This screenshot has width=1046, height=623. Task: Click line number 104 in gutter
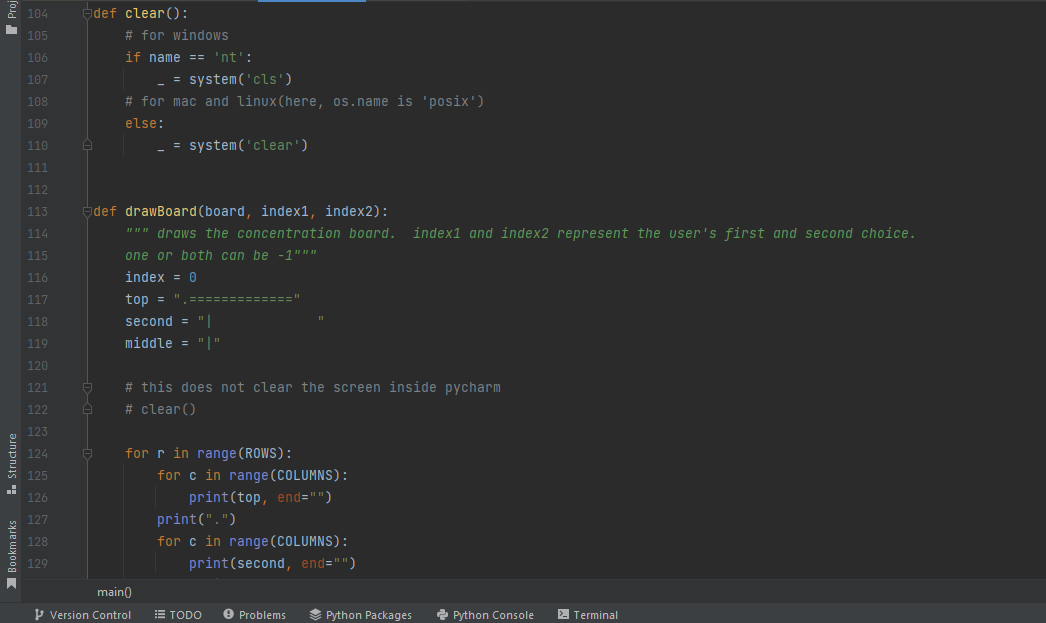(x=37, y=13)
